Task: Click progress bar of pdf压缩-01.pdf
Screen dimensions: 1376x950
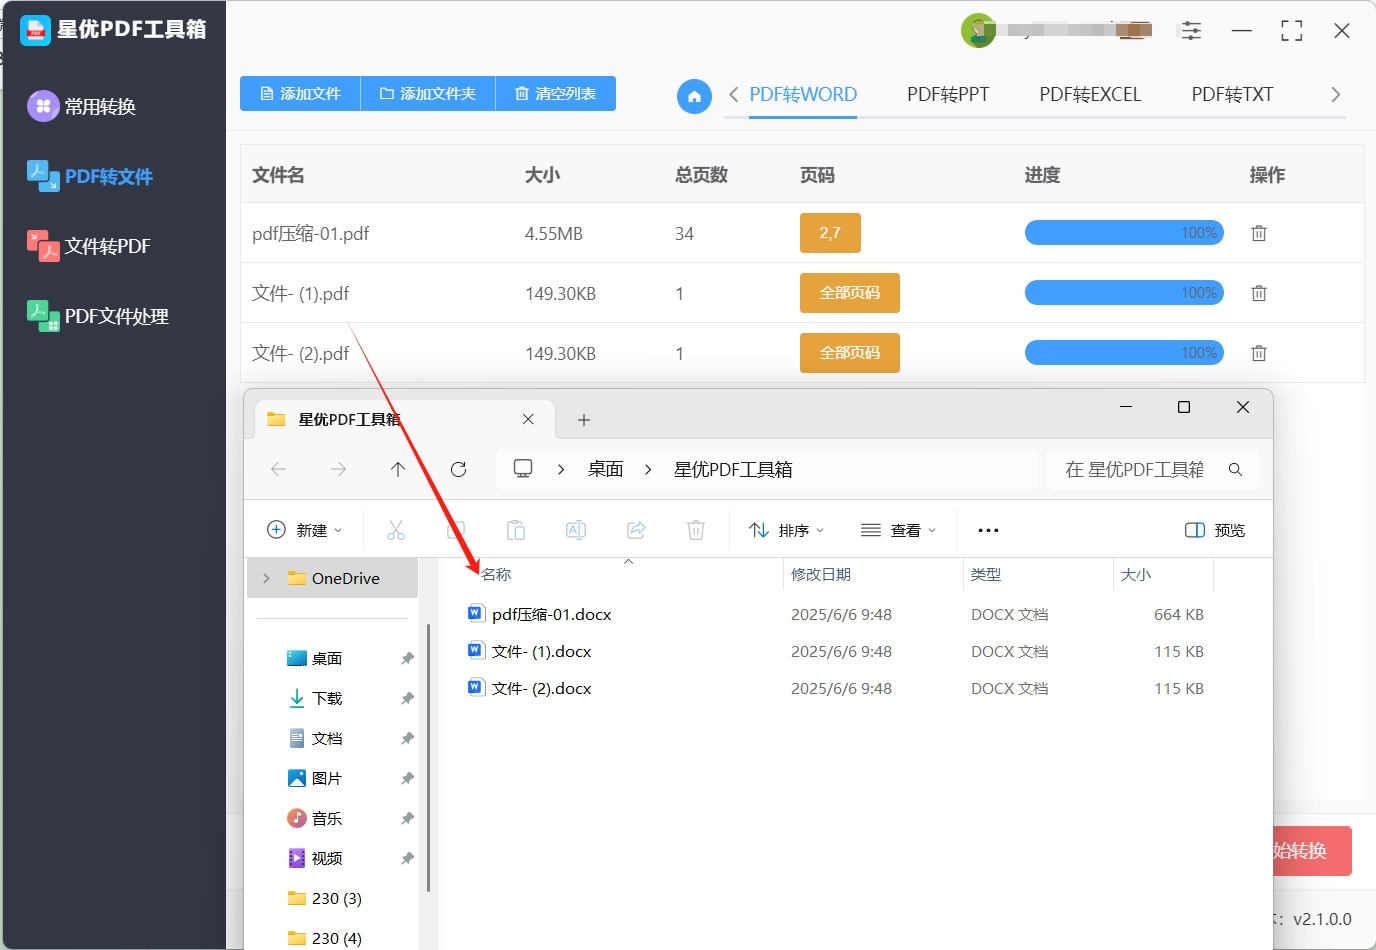Action: [1124, 233]
